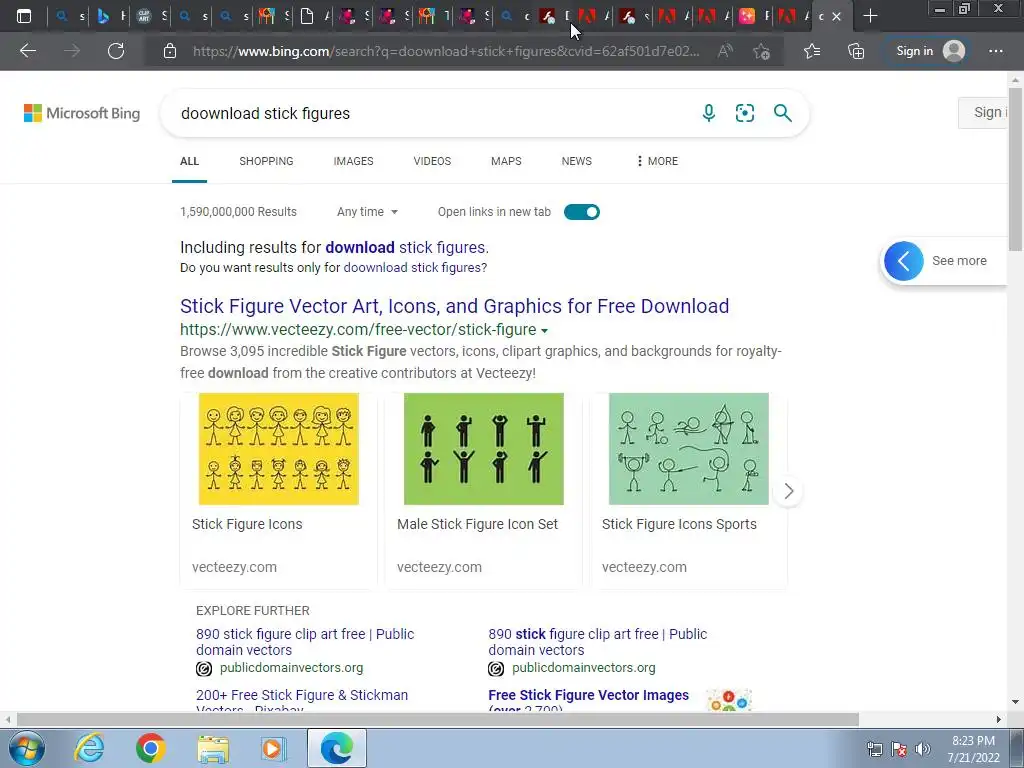Click the browser address bar URL

pyautogui.click(x=446, y=51)
